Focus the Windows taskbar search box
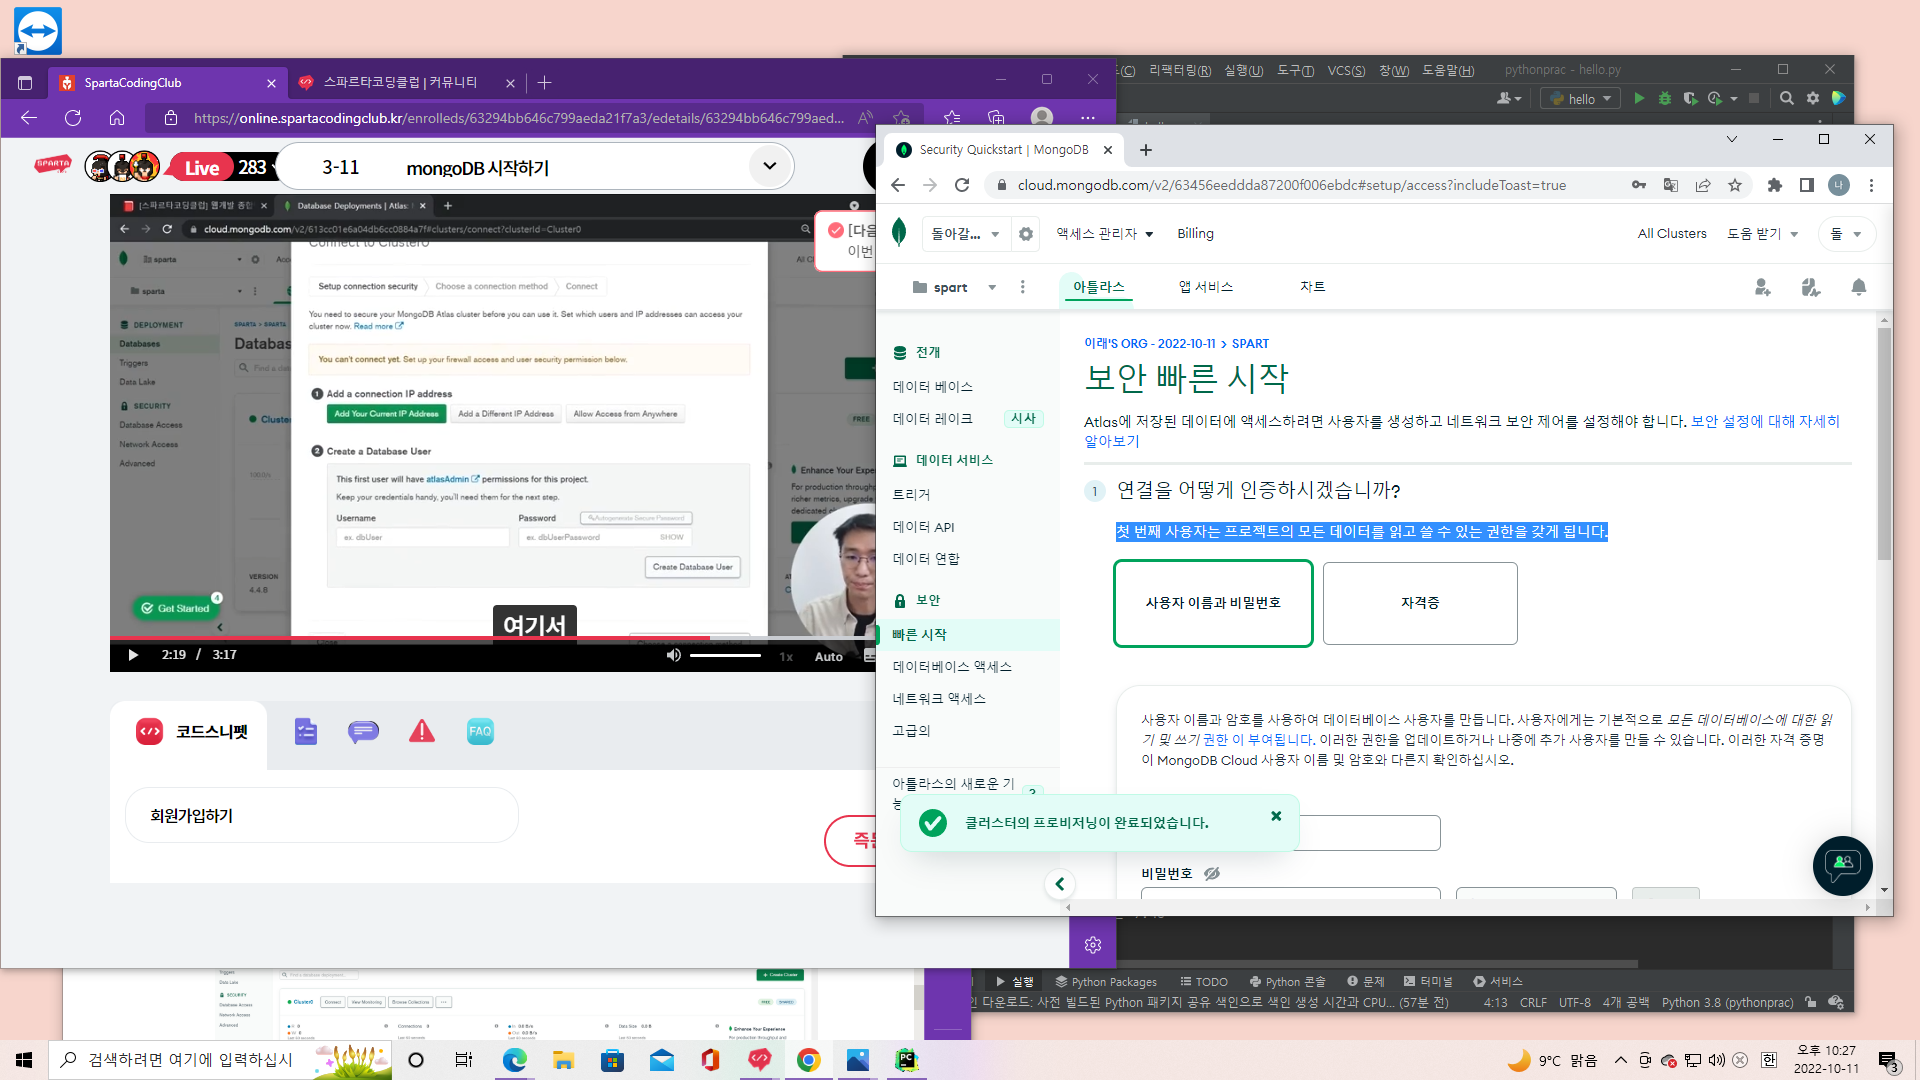The height and width of the screenshot is (1080, 1920). click(220, 1060)
